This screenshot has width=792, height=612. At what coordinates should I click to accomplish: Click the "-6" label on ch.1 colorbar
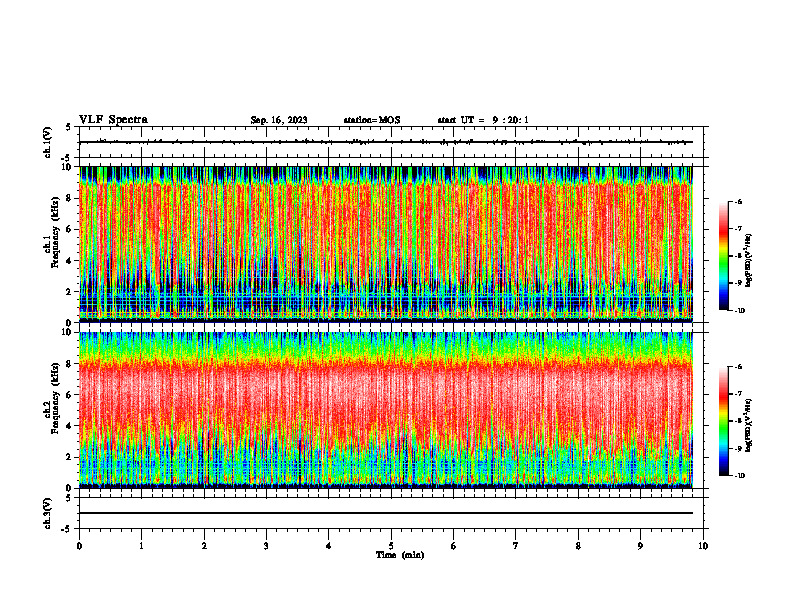[738, 202]
